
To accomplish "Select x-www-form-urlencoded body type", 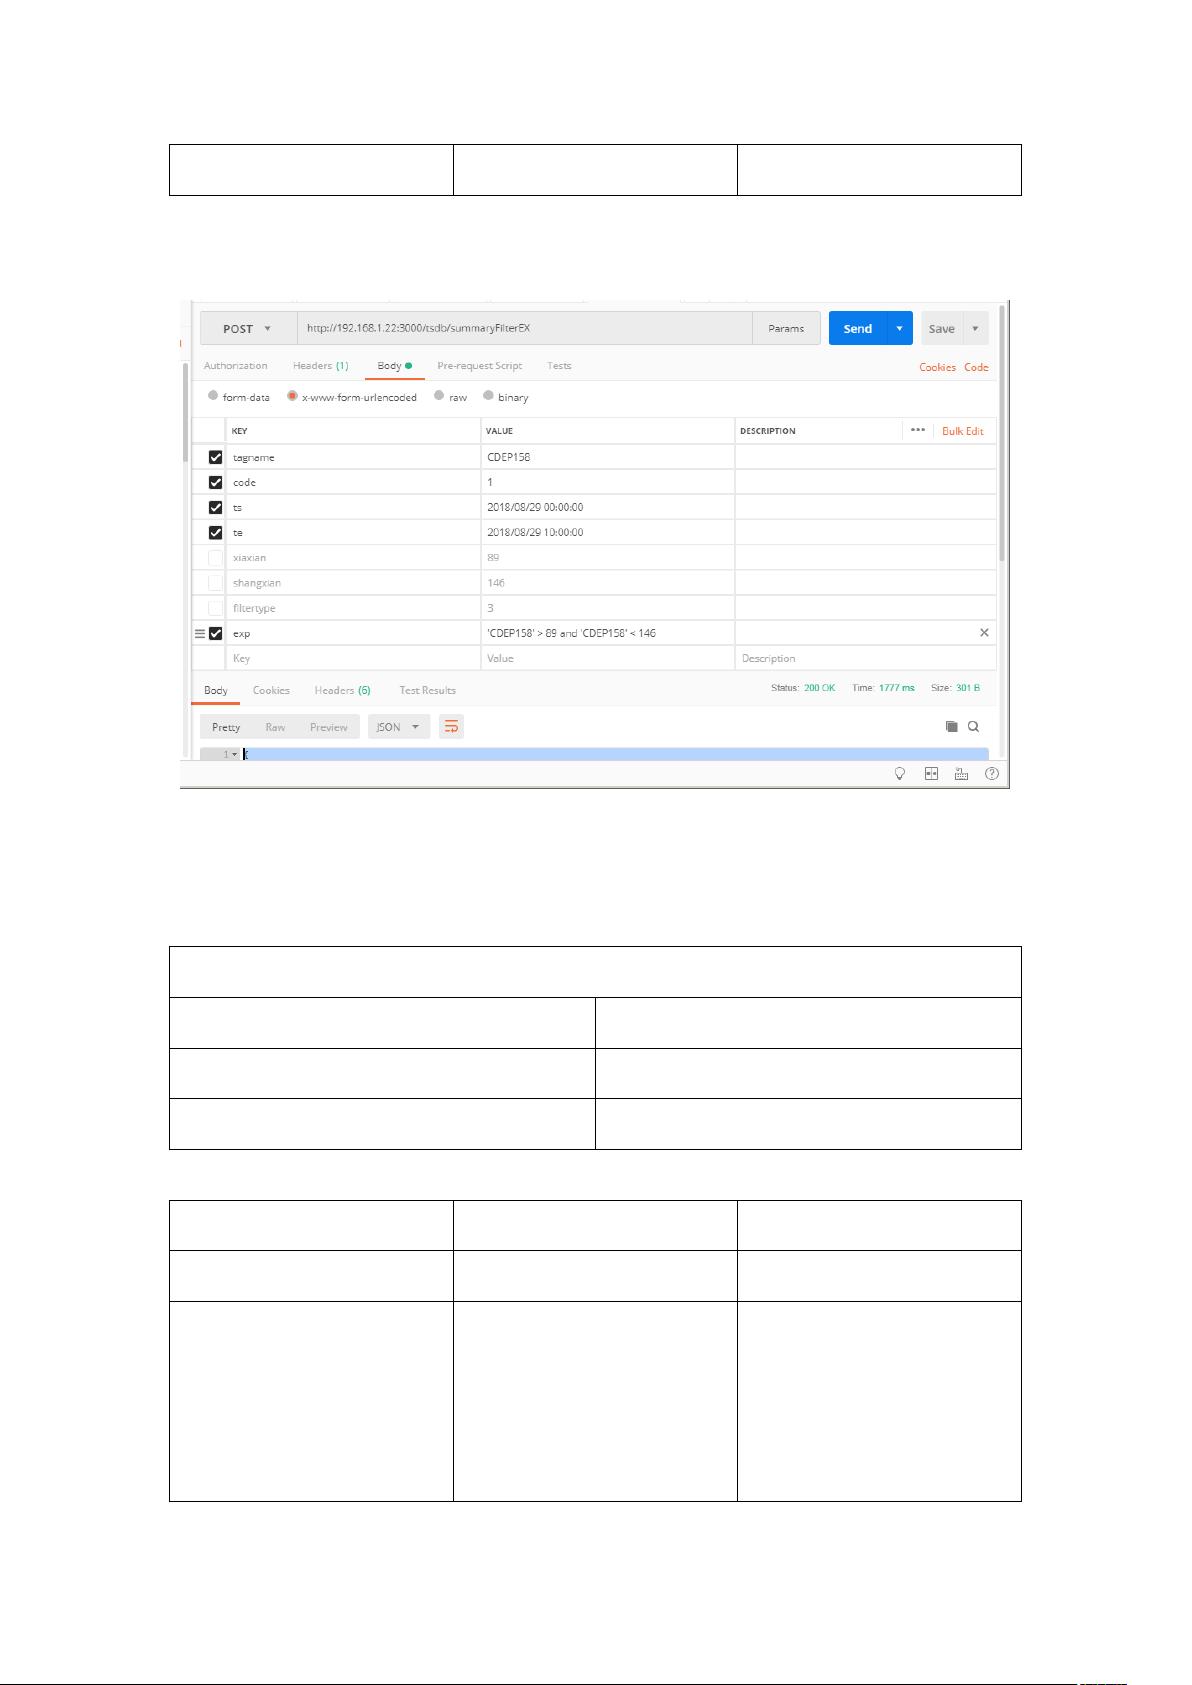I will click(x=292, y=396).
